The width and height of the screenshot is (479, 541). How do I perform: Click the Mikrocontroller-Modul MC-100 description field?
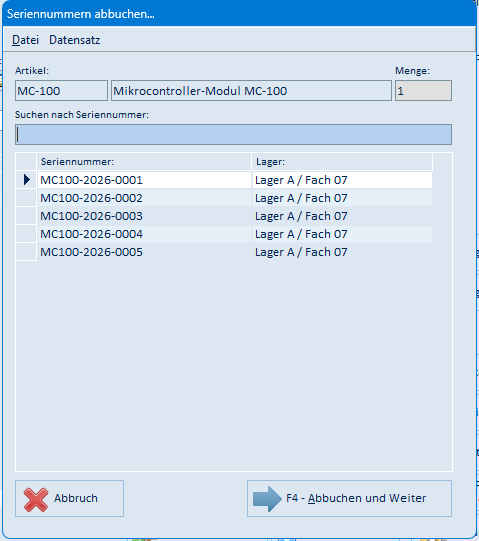(251, 91)
